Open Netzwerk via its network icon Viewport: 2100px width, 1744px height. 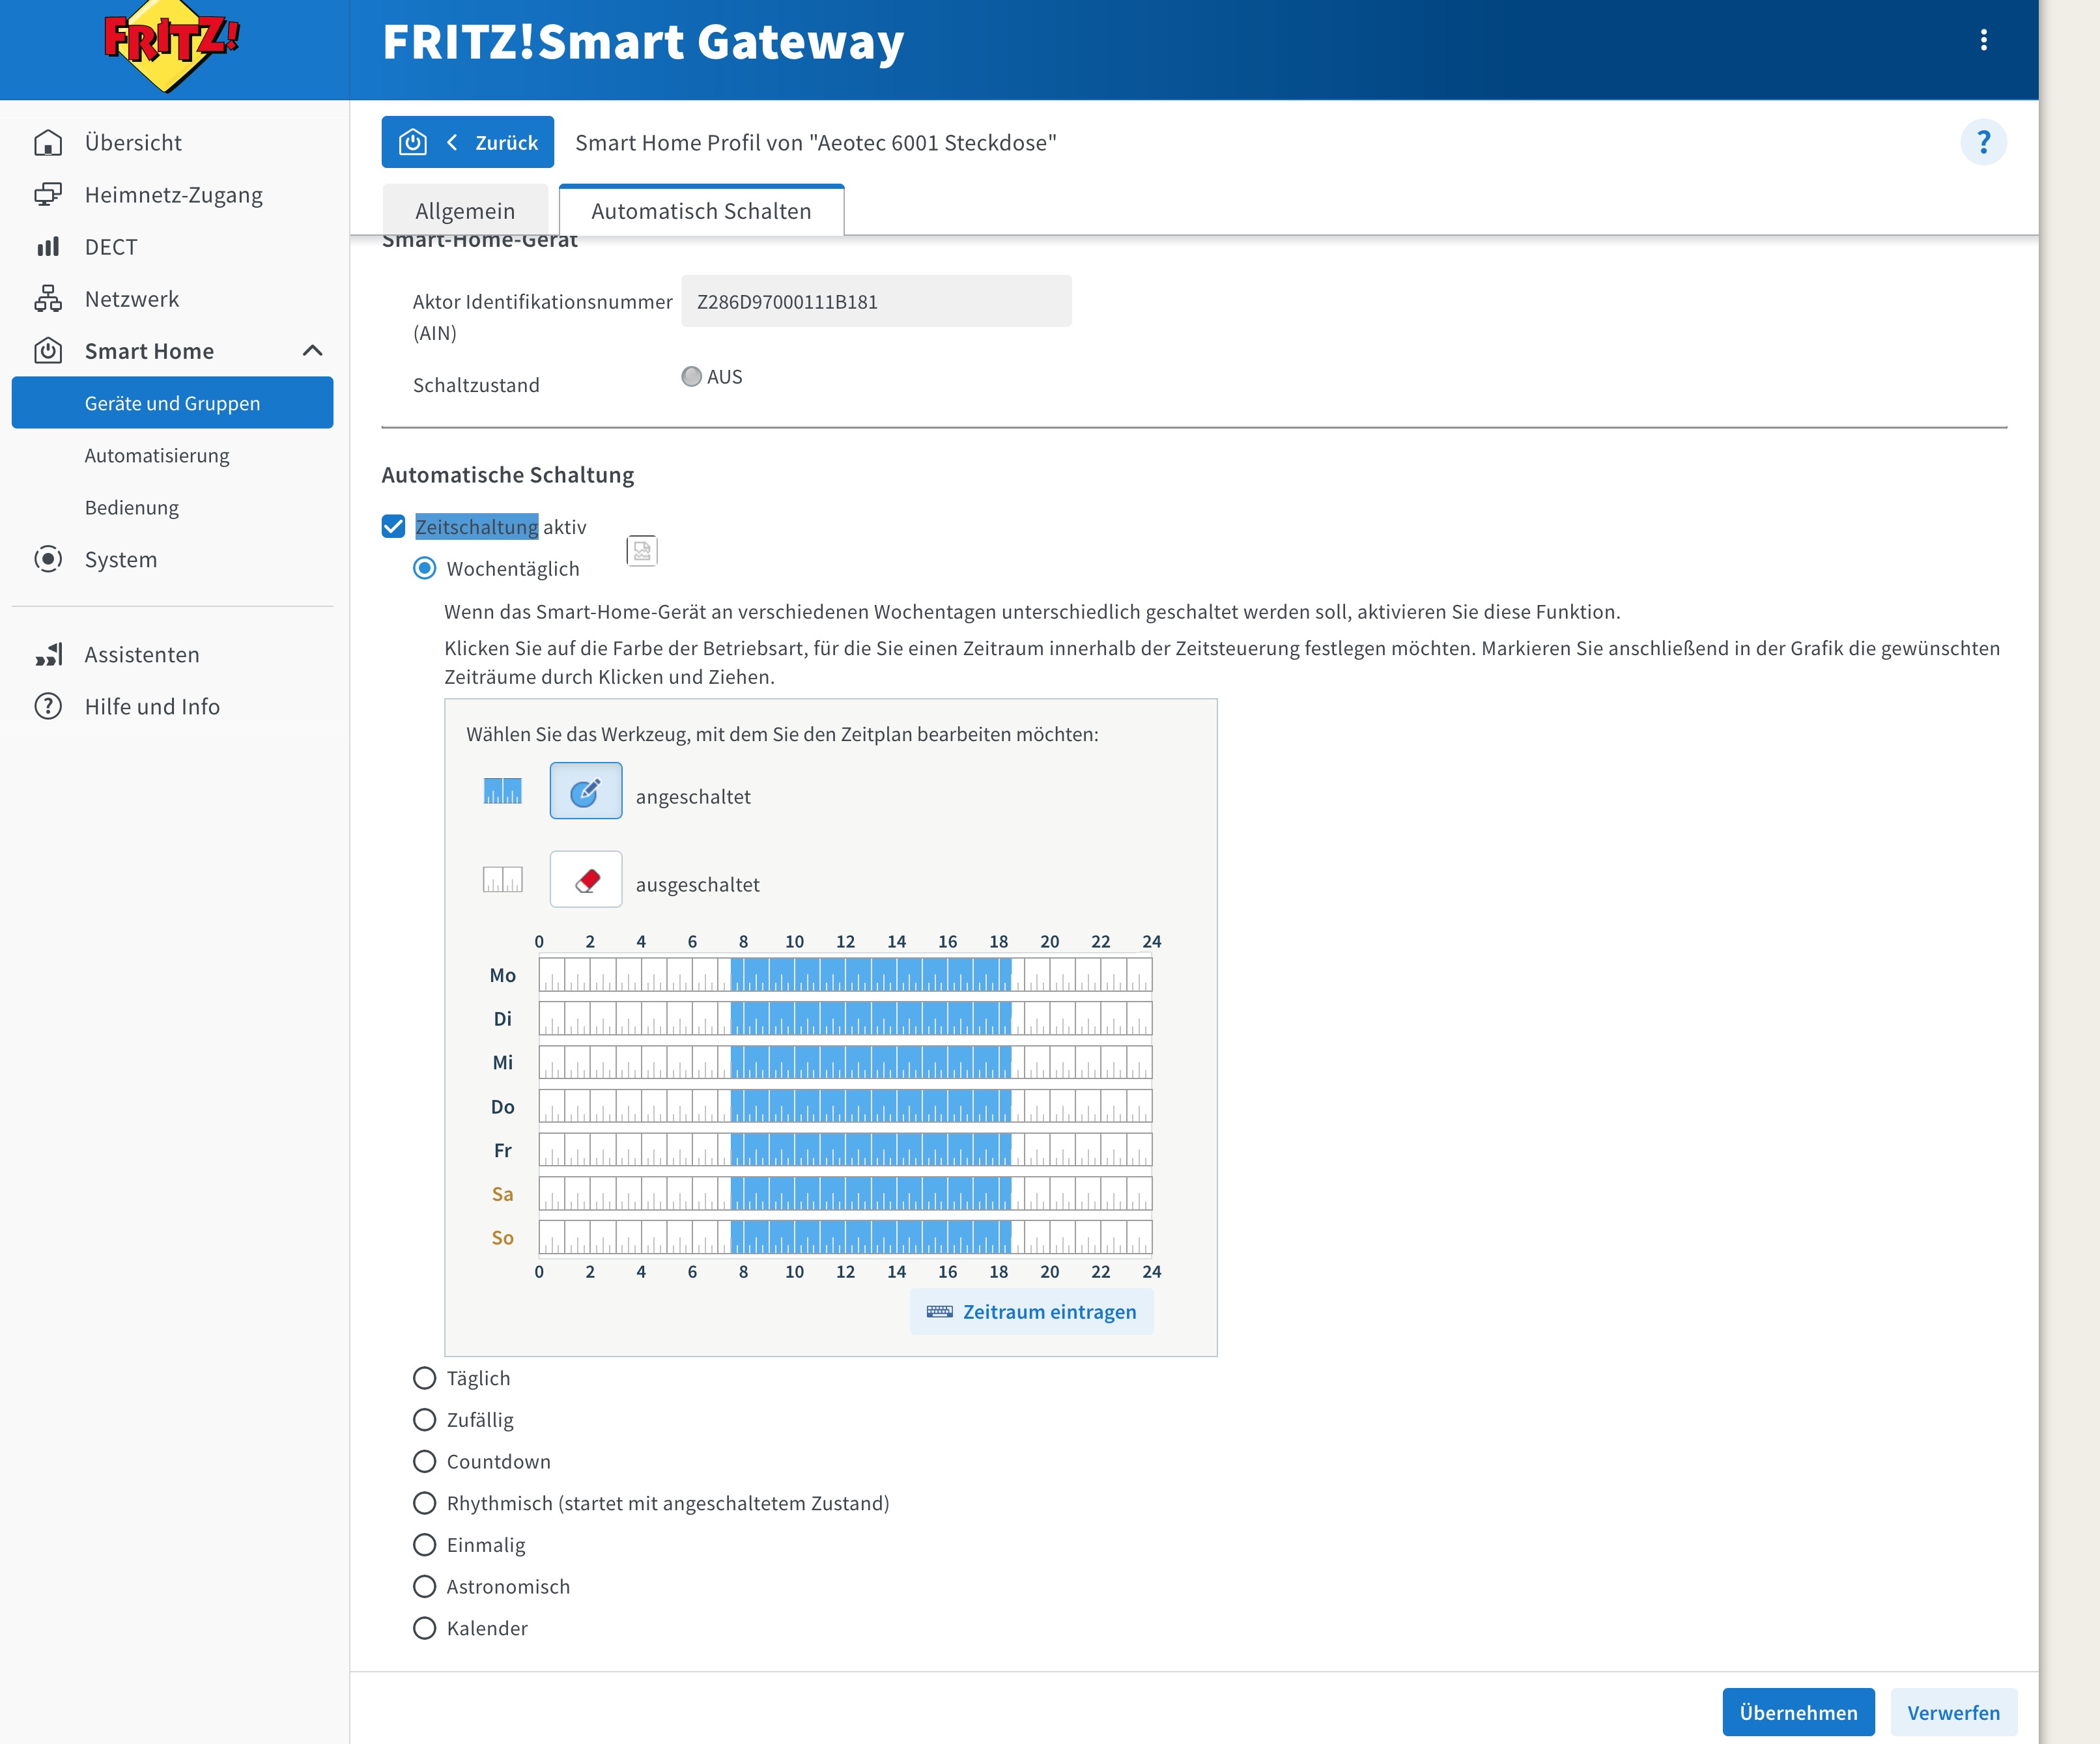tap(48, 298)
